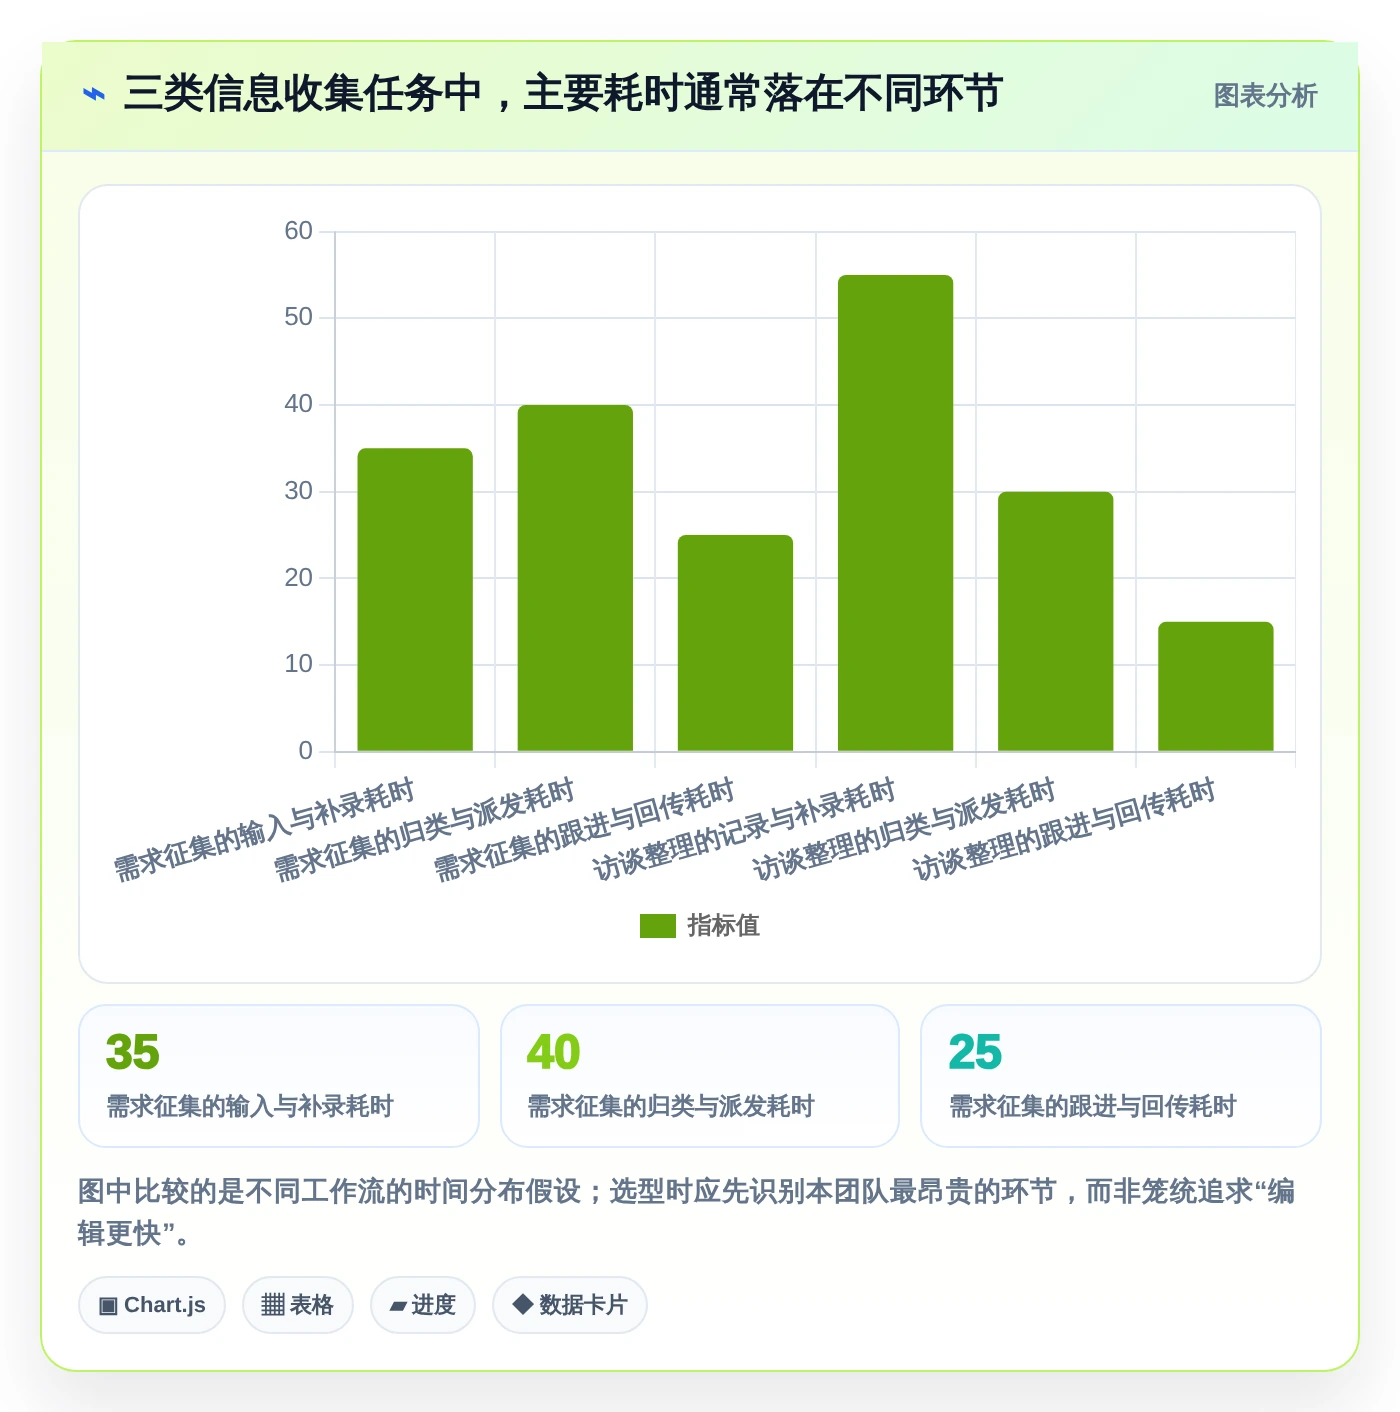Open the card showing value 35
Image resolution: width=1400 pixels, height=1412 pixels.
(x=279, y=1076)
